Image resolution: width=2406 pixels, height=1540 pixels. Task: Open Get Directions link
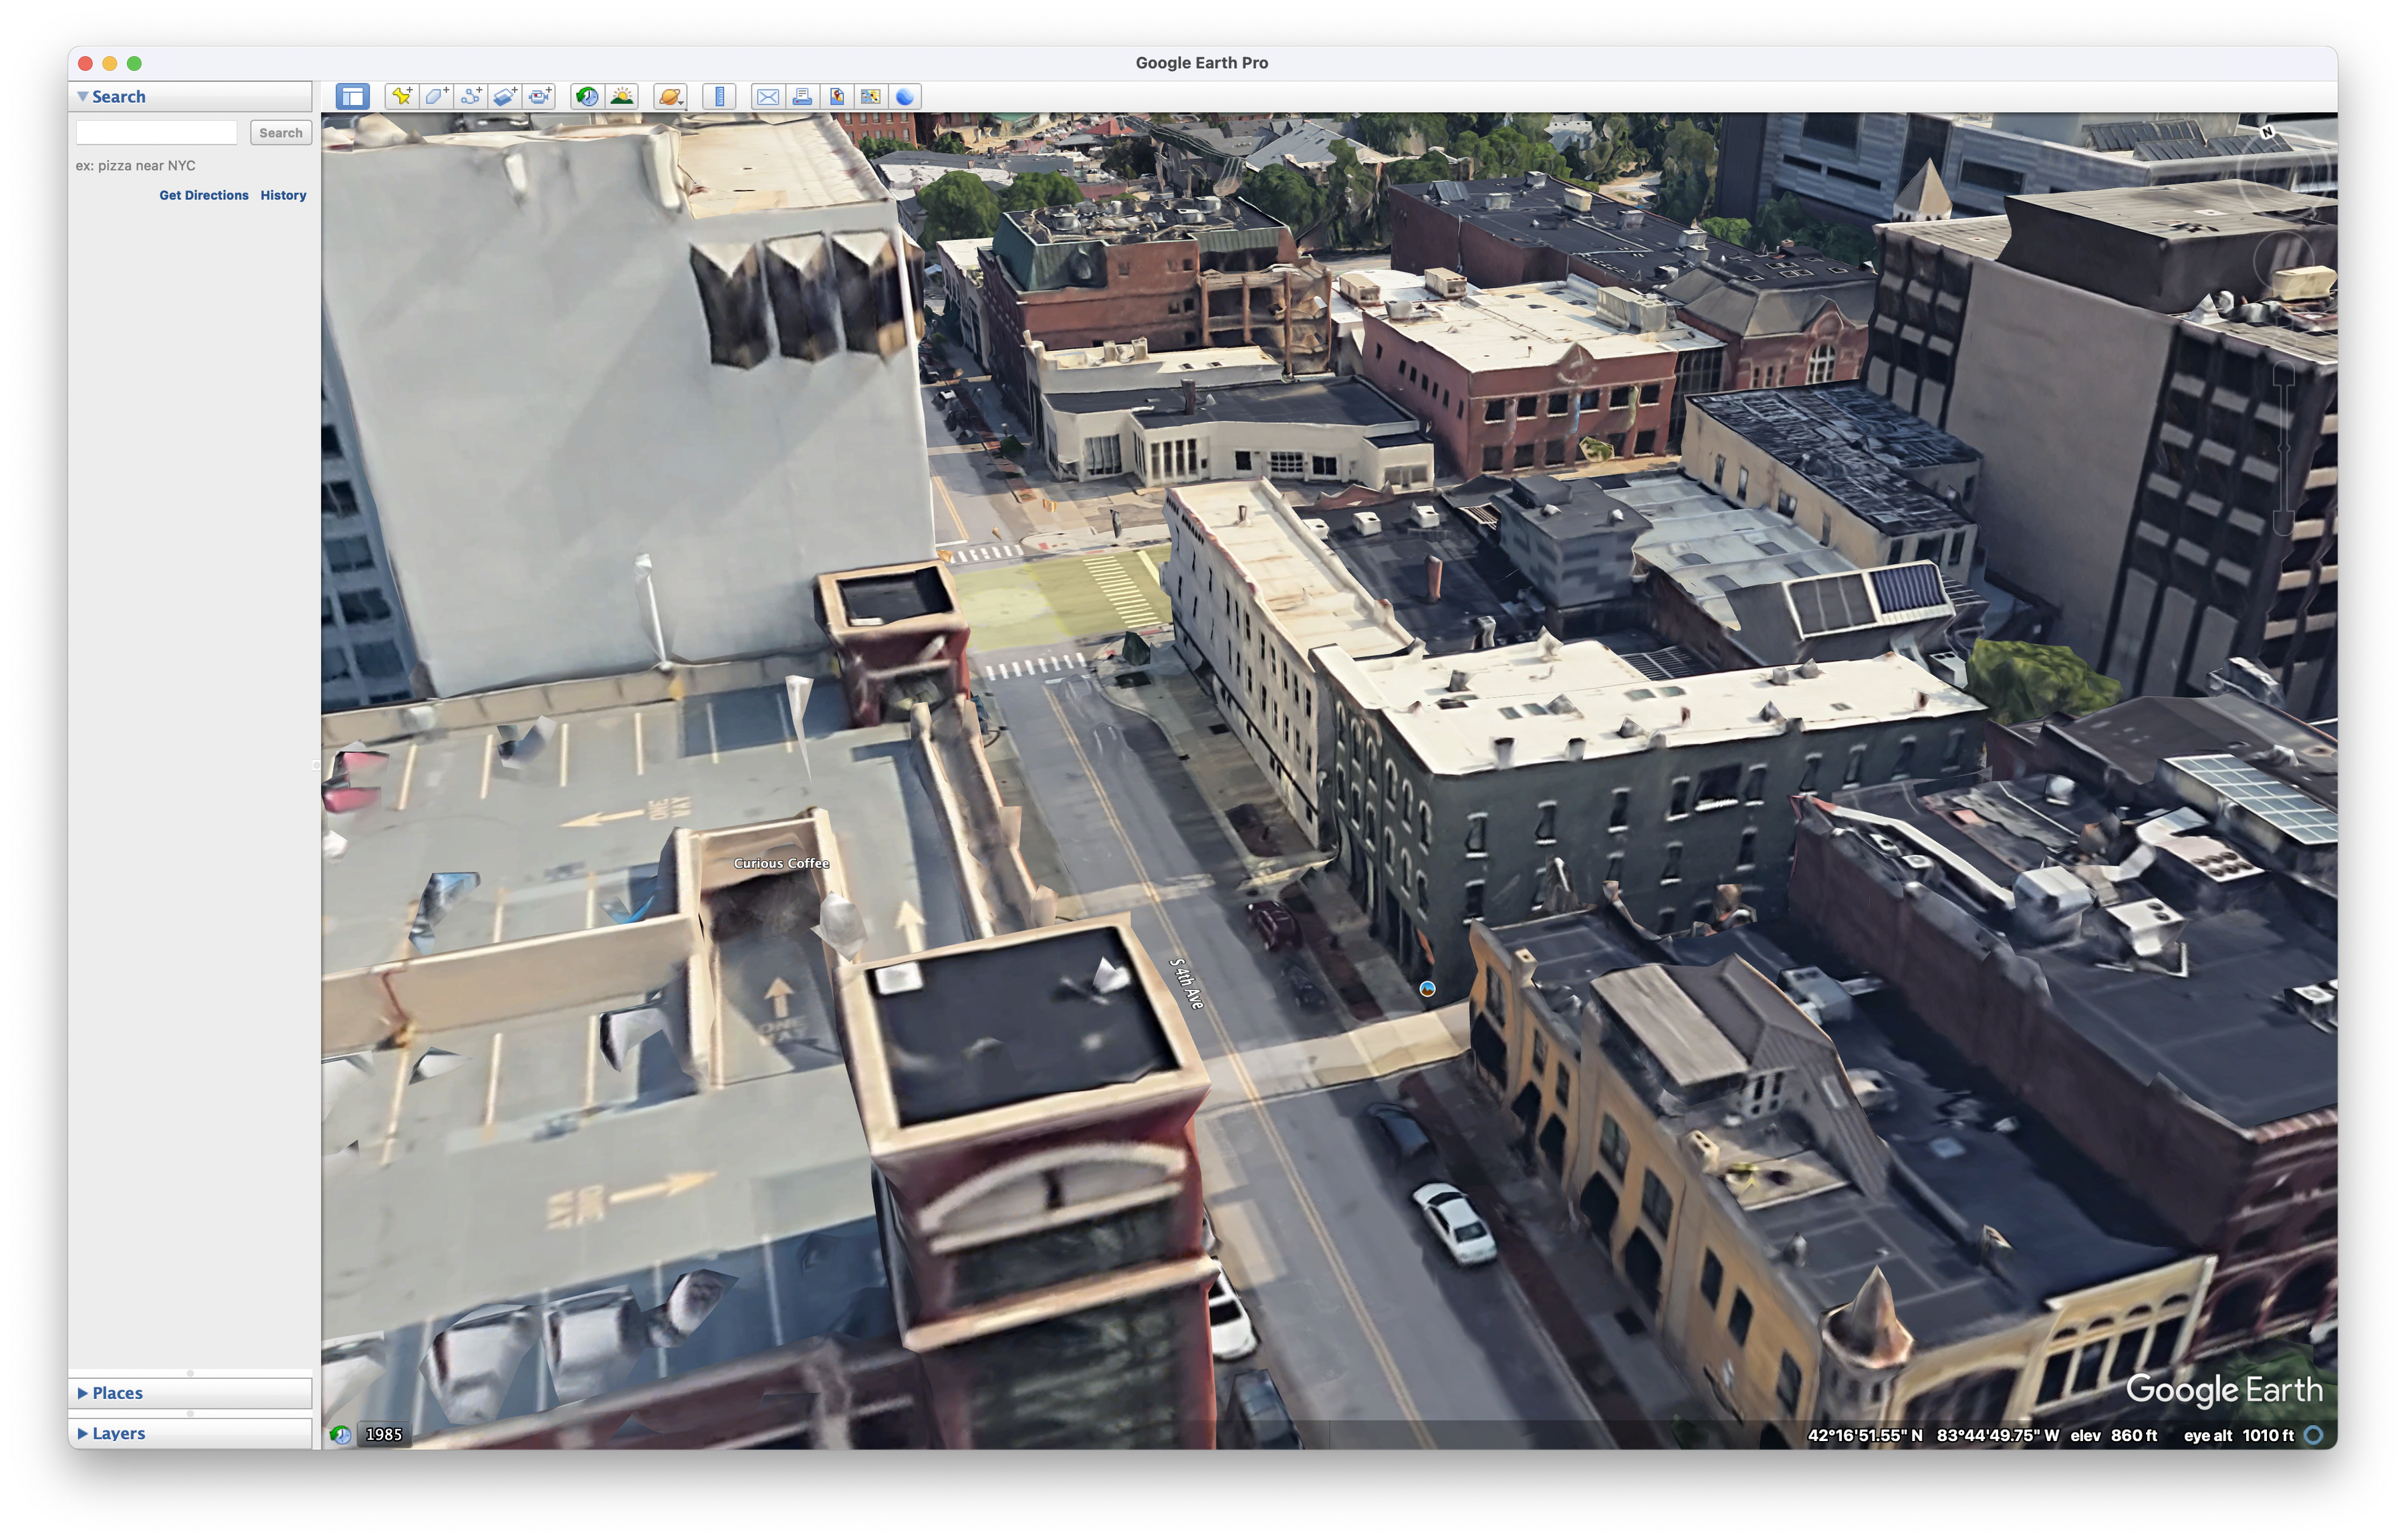[204, 195]
